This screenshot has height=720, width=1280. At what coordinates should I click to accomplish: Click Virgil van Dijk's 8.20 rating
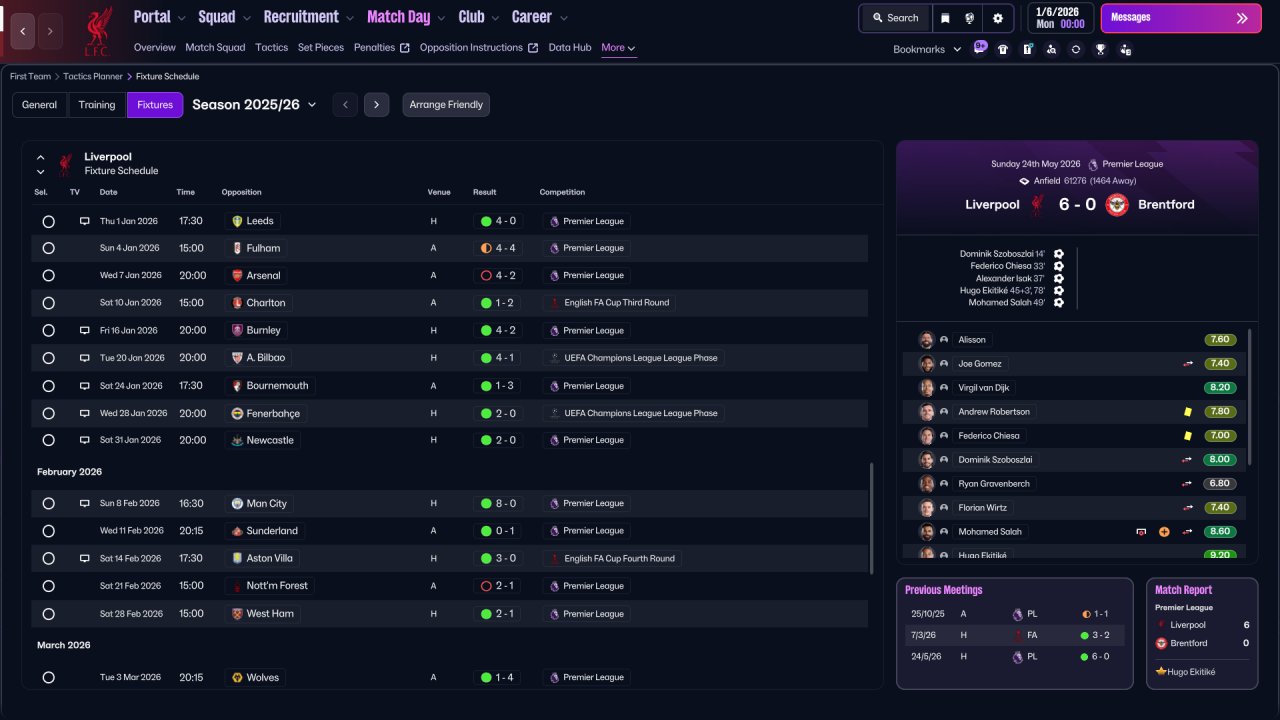pos(1220,388)
